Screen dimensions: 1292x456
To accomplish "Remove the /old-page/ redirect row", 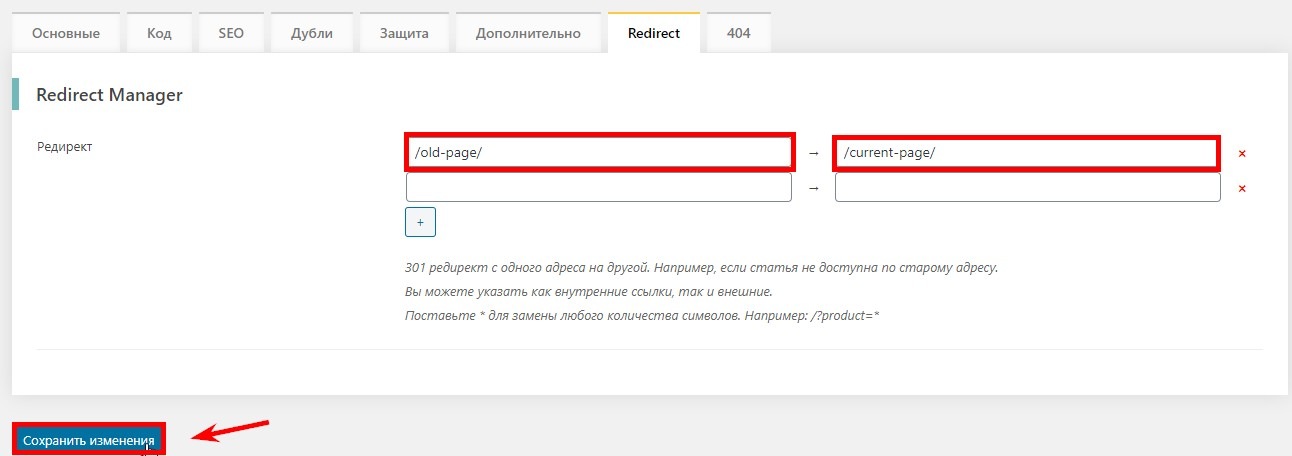I will coord(1242,154).
